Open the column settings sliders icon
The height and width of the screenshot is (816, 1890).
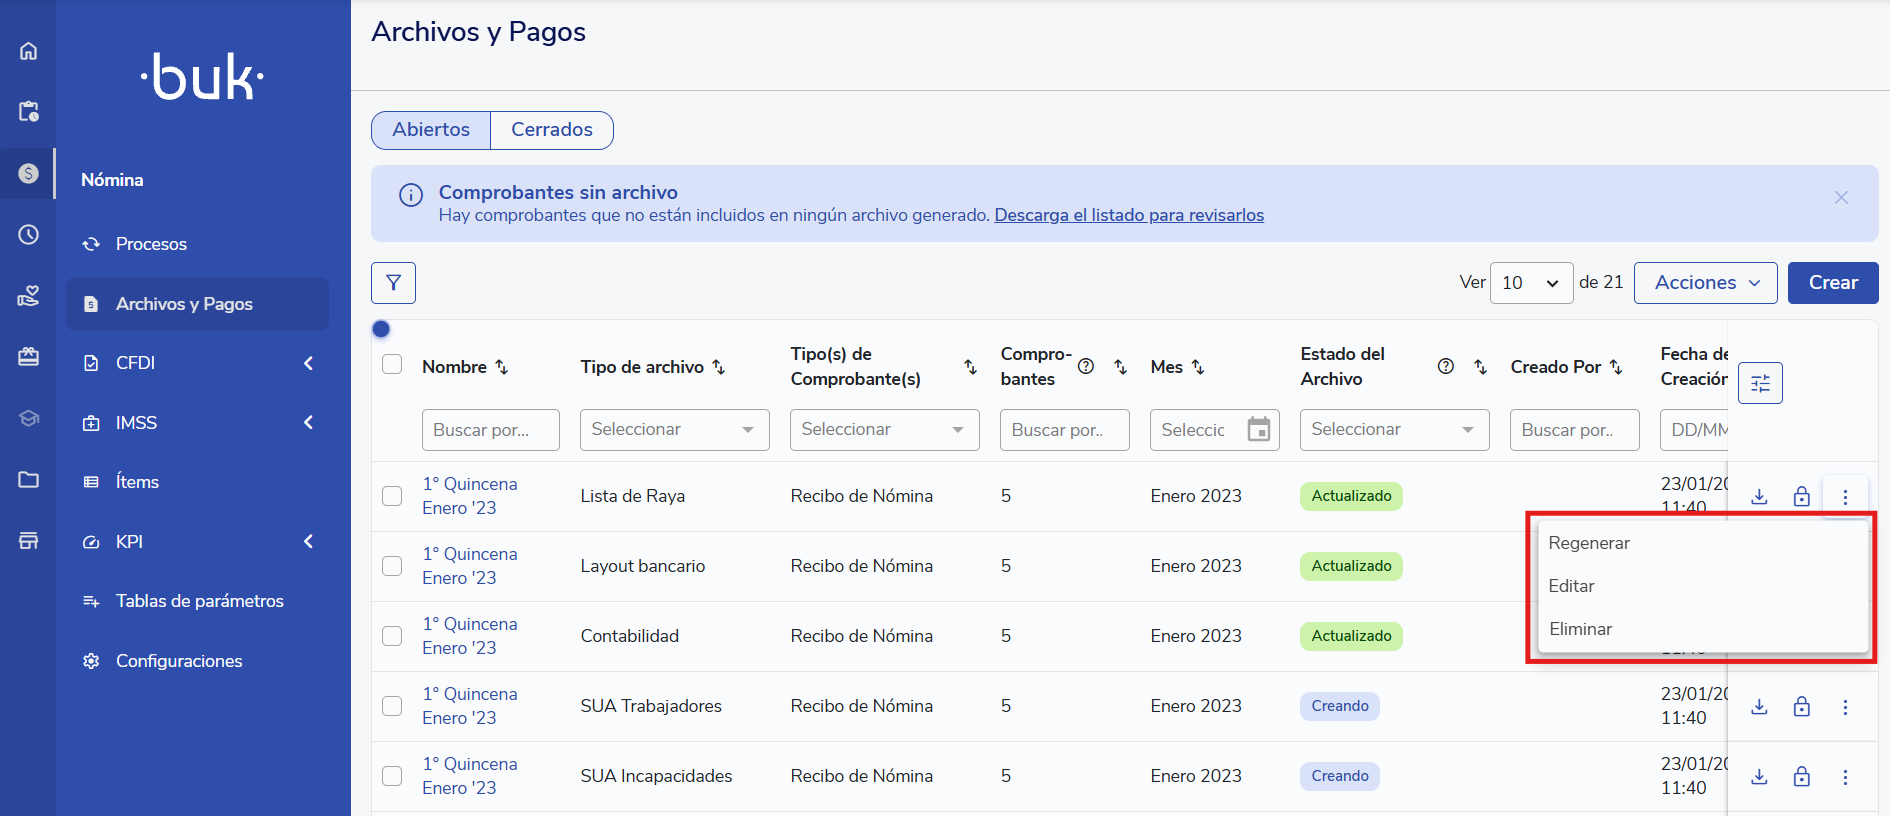(x=1760, y=383)
